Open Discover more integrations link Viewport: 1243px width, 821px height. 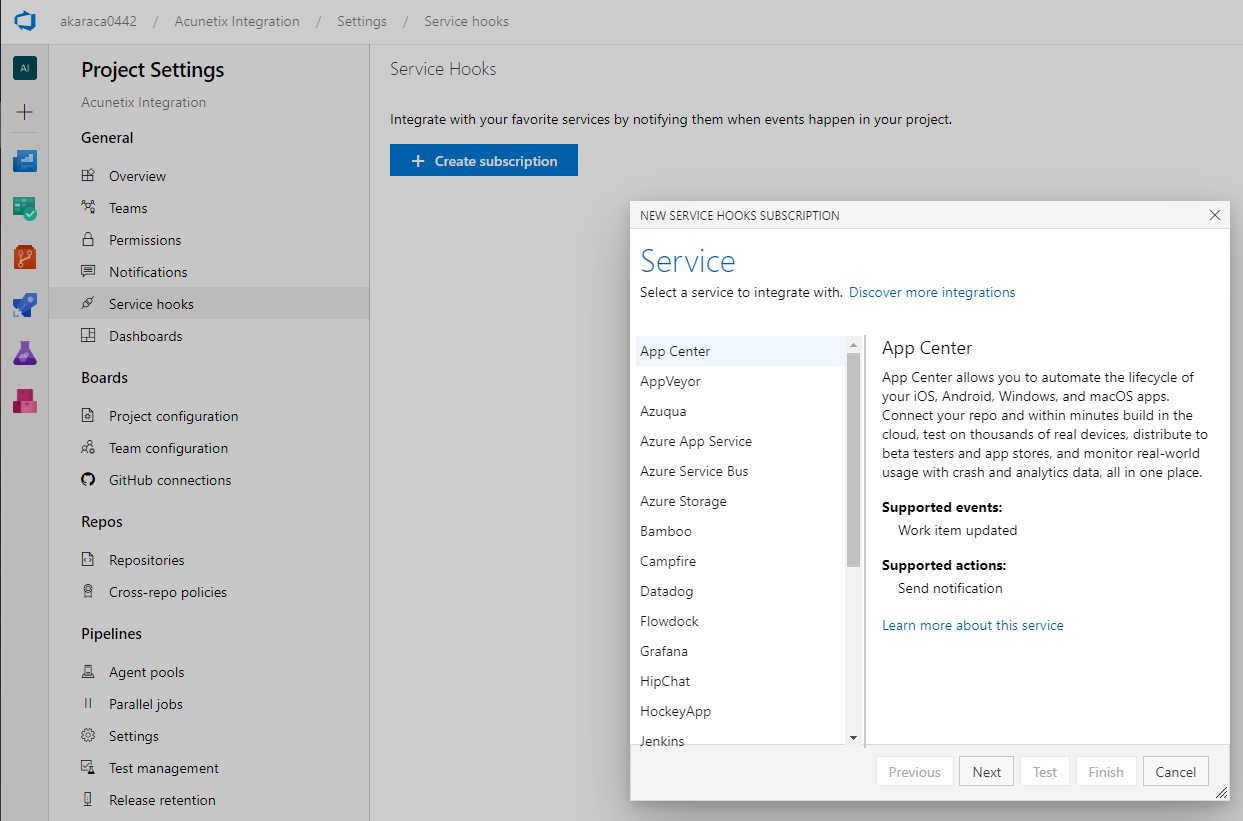[x=932, y=293]
